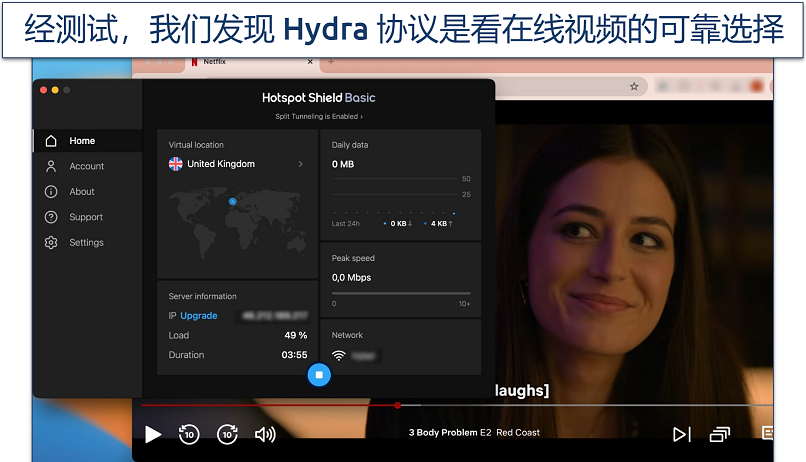Image resolution: width=806 pixels, height=462 pixels.
Task: Skip to the next episode
Action: (x=682, y=435)
